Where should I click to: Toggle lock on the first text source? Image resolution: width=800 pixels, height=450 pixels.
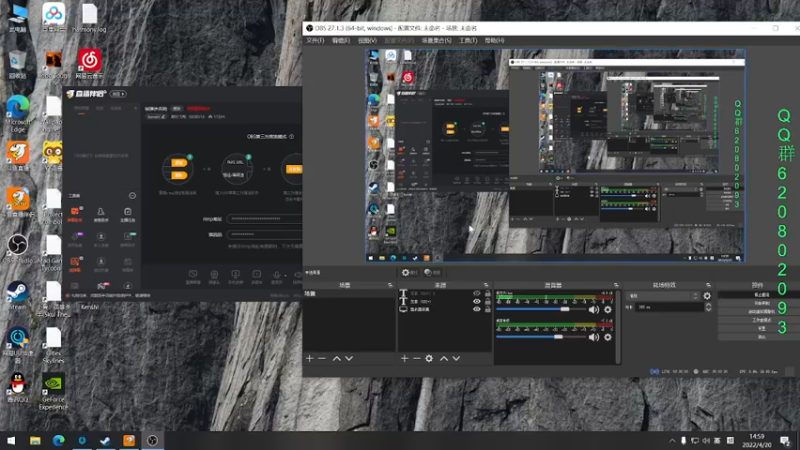487,294
